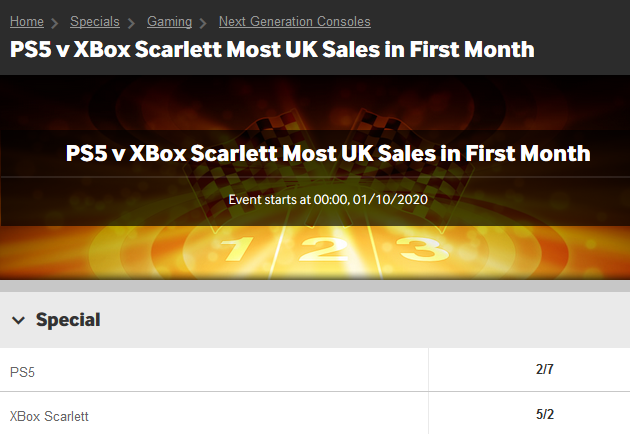Click the event start time text
Screen dimensions: 630x434
pyautogui.click(x=328, y=200)
